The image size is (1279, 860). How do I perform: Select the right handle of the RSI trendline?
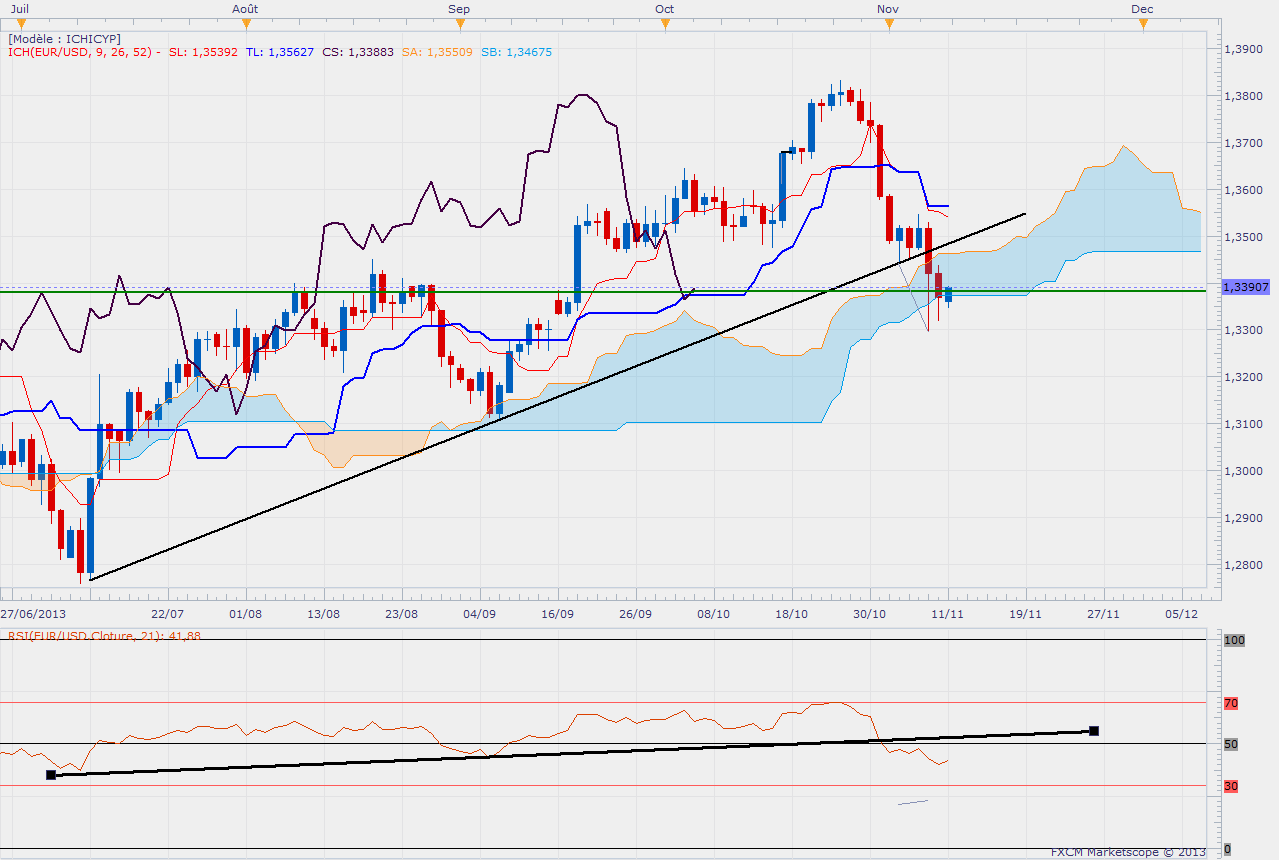(x=1094, y=731)
